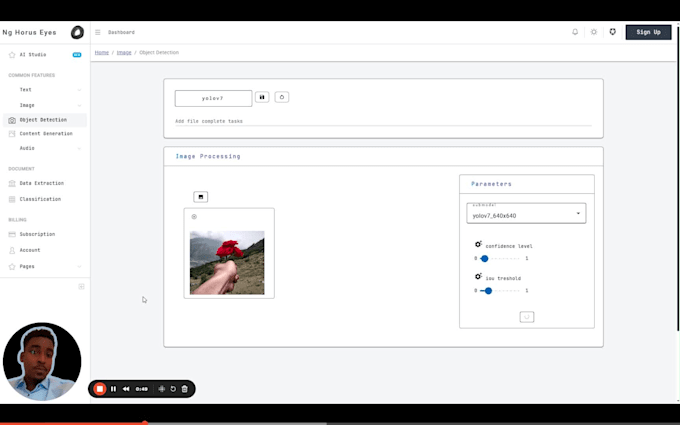Click the icon button next to yolov7
The height and width of the screenshot is (425, 680).
pyautogui.click(x=262, y=97)
